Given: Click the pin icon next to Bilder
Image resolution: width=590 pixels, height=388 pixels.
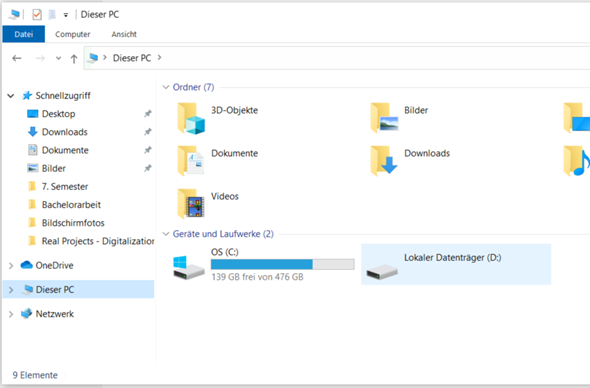Looking at the screenshot, I should [148, 168].
